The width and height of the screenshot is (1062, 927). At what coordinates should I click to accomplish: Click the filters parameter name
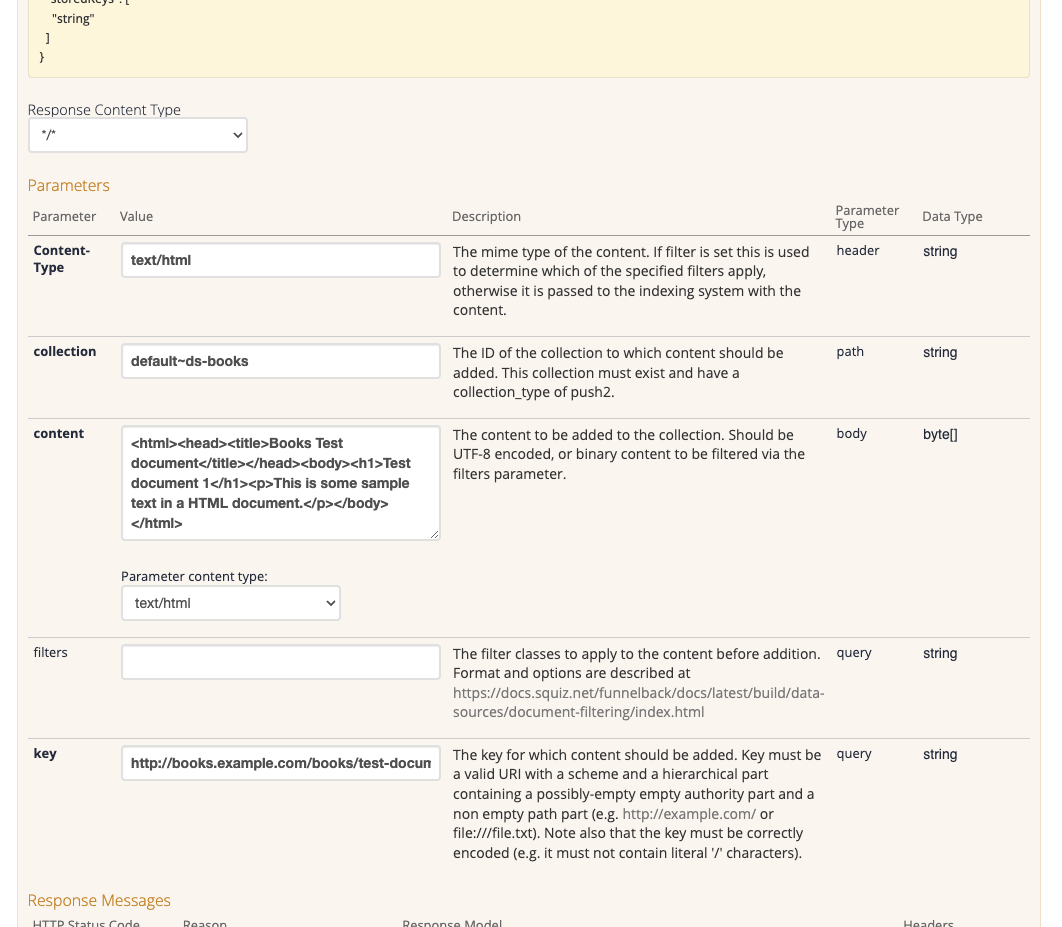point(51,652)
